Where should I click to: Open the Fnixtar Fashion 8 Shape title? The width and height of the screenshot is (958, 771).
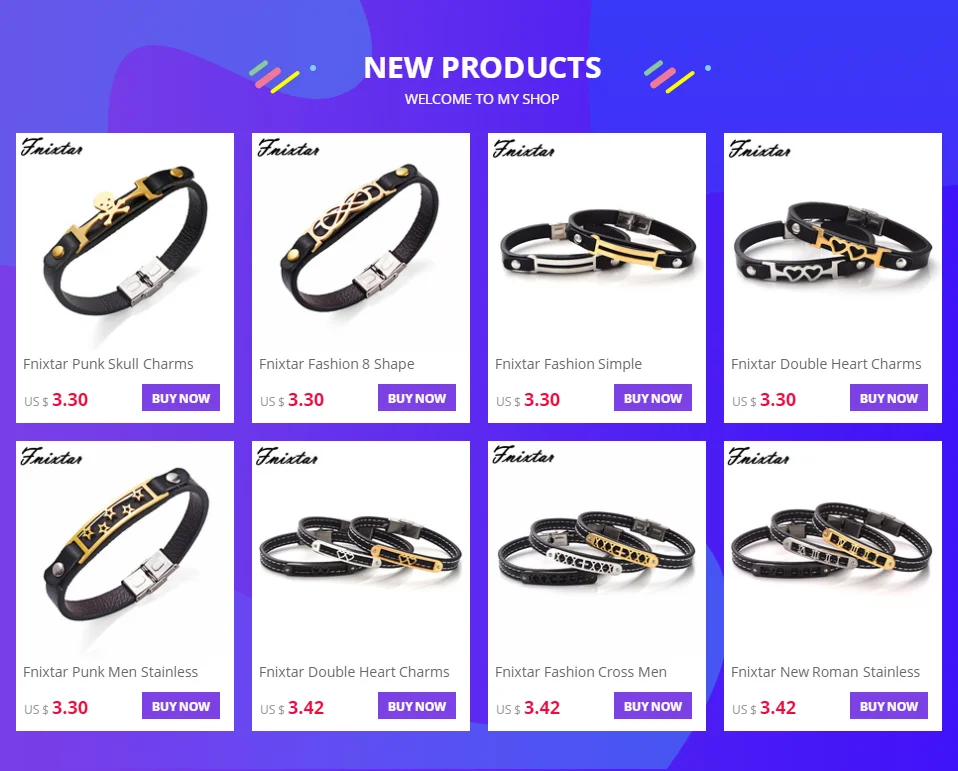[x=337, y=364]
